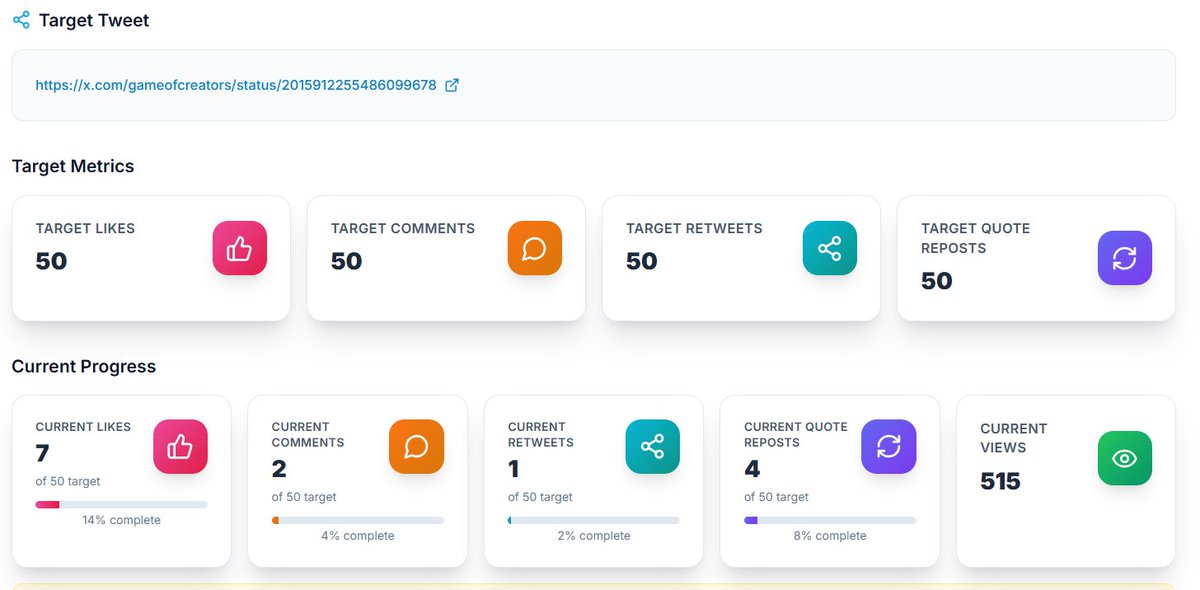This screenshot has height=590, width=1200.
Task: Click the CURRENT VIEWS label
Action: pyautogui.click(x=1014, y=438)
